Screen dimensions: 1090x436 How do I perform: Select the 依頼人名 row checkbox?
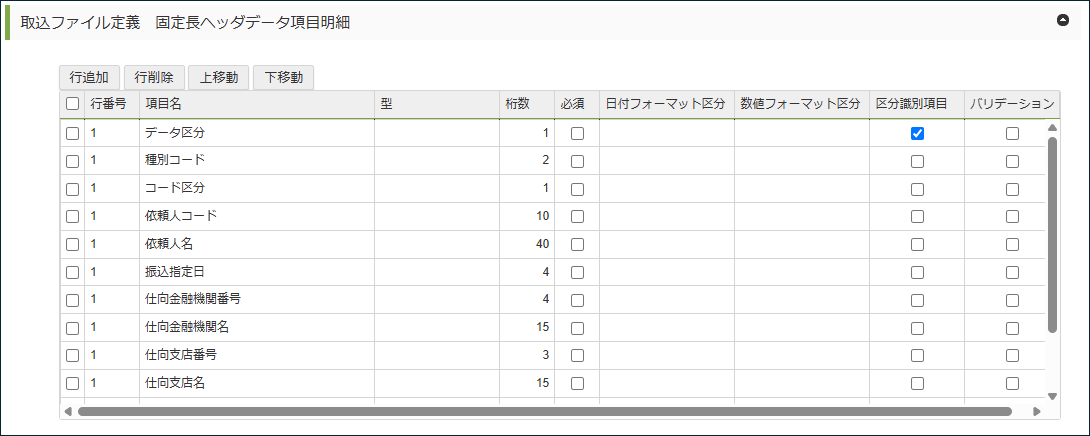point(72,244)
